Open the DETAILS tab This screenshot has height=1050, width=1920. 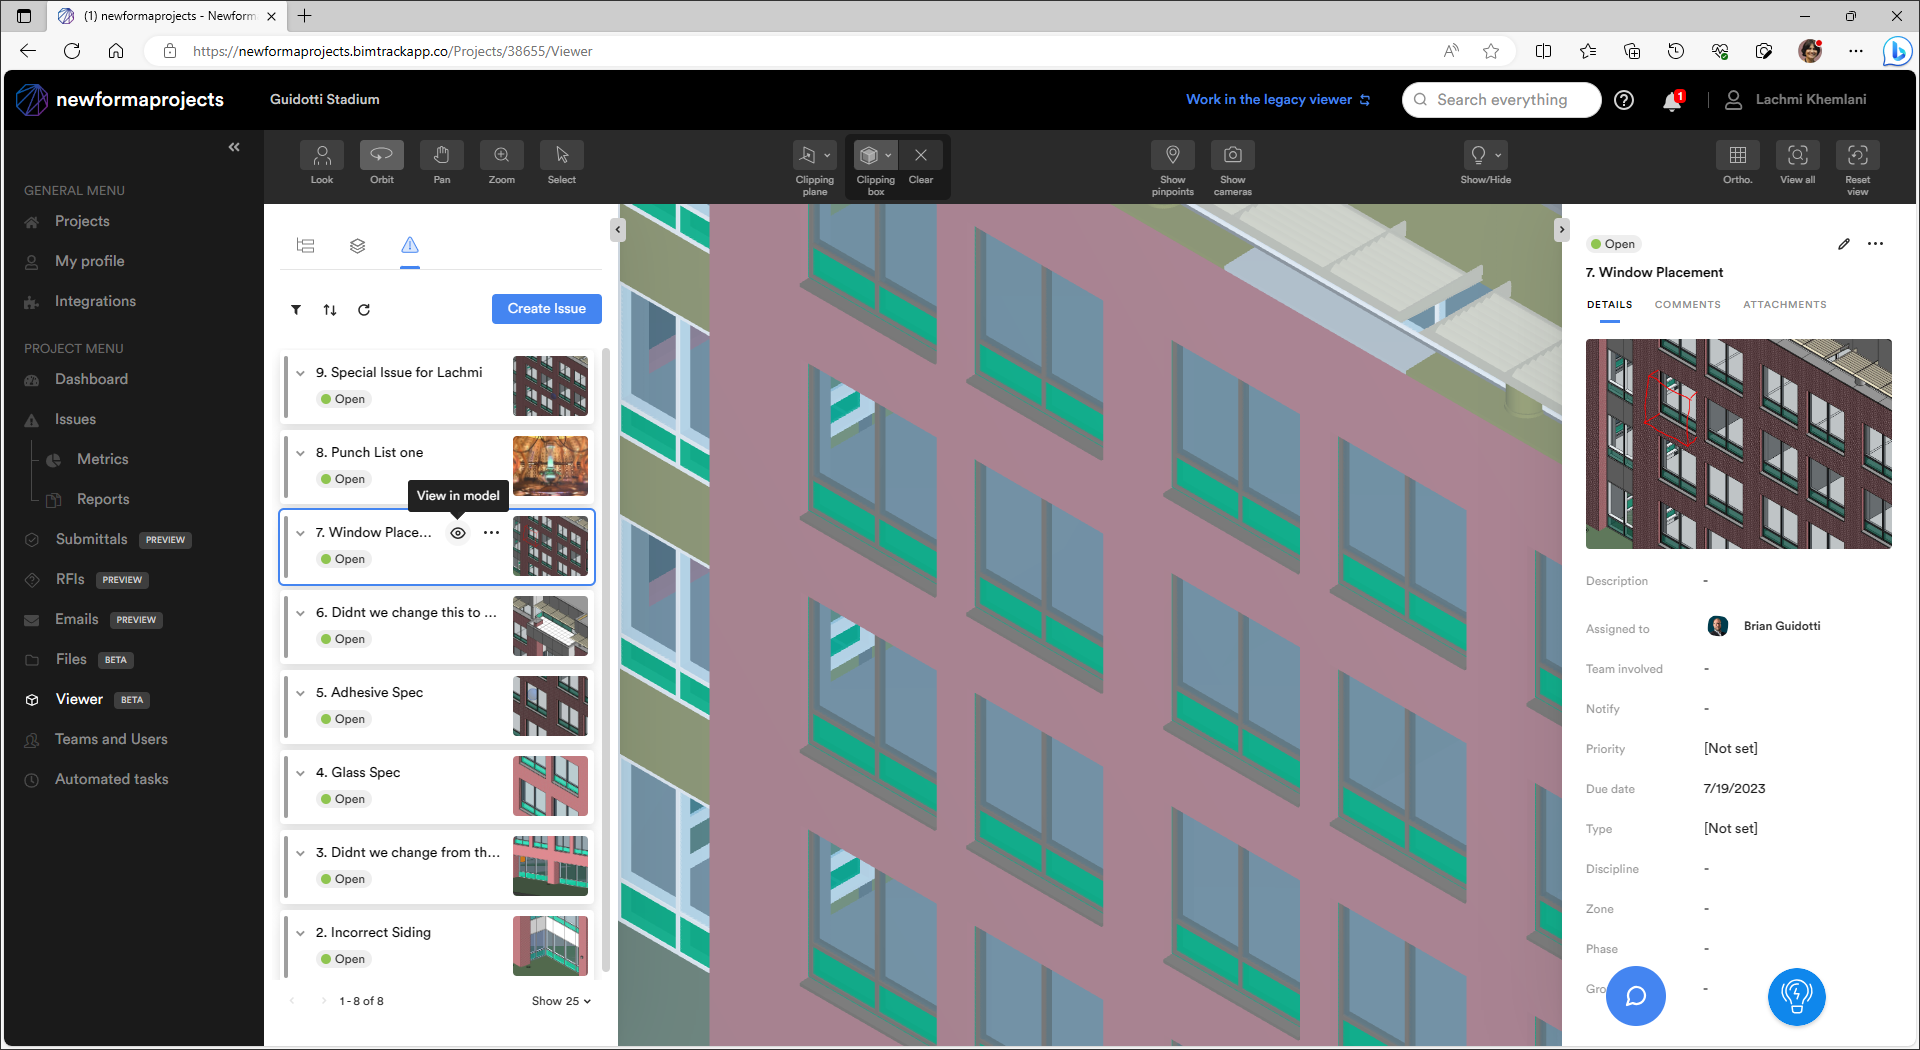(x=1609, y=305)
